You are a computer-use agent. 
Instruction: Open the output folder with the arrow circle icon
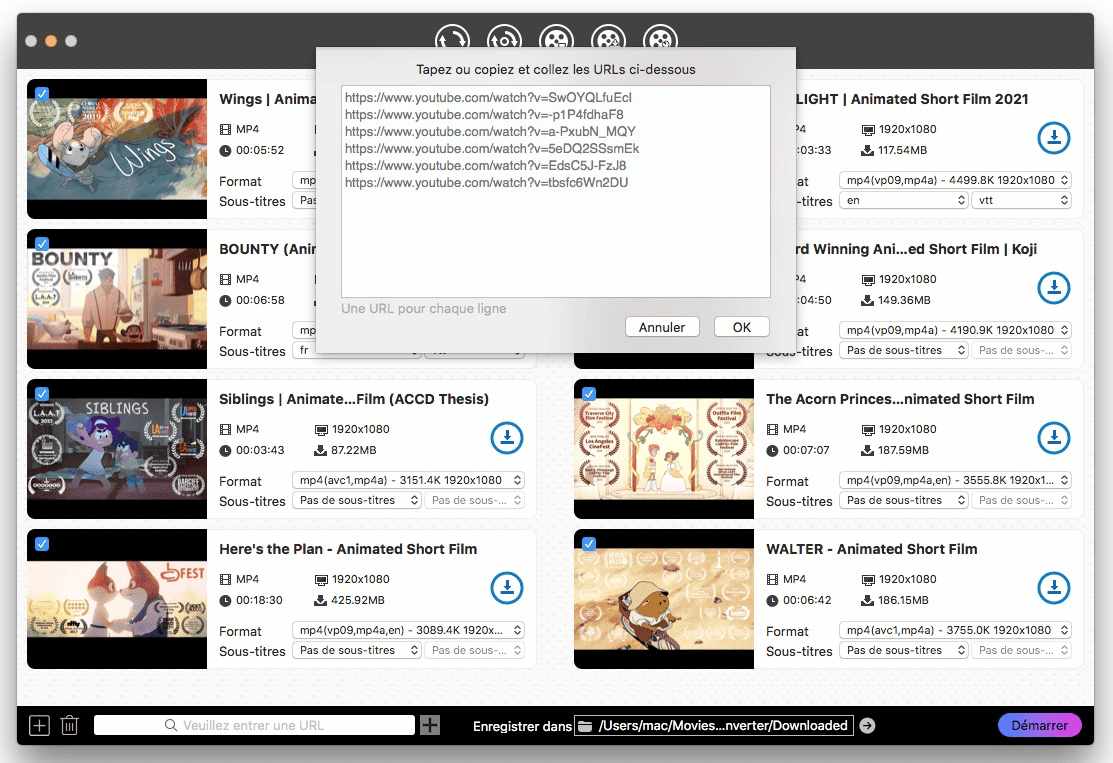point(867,725)
